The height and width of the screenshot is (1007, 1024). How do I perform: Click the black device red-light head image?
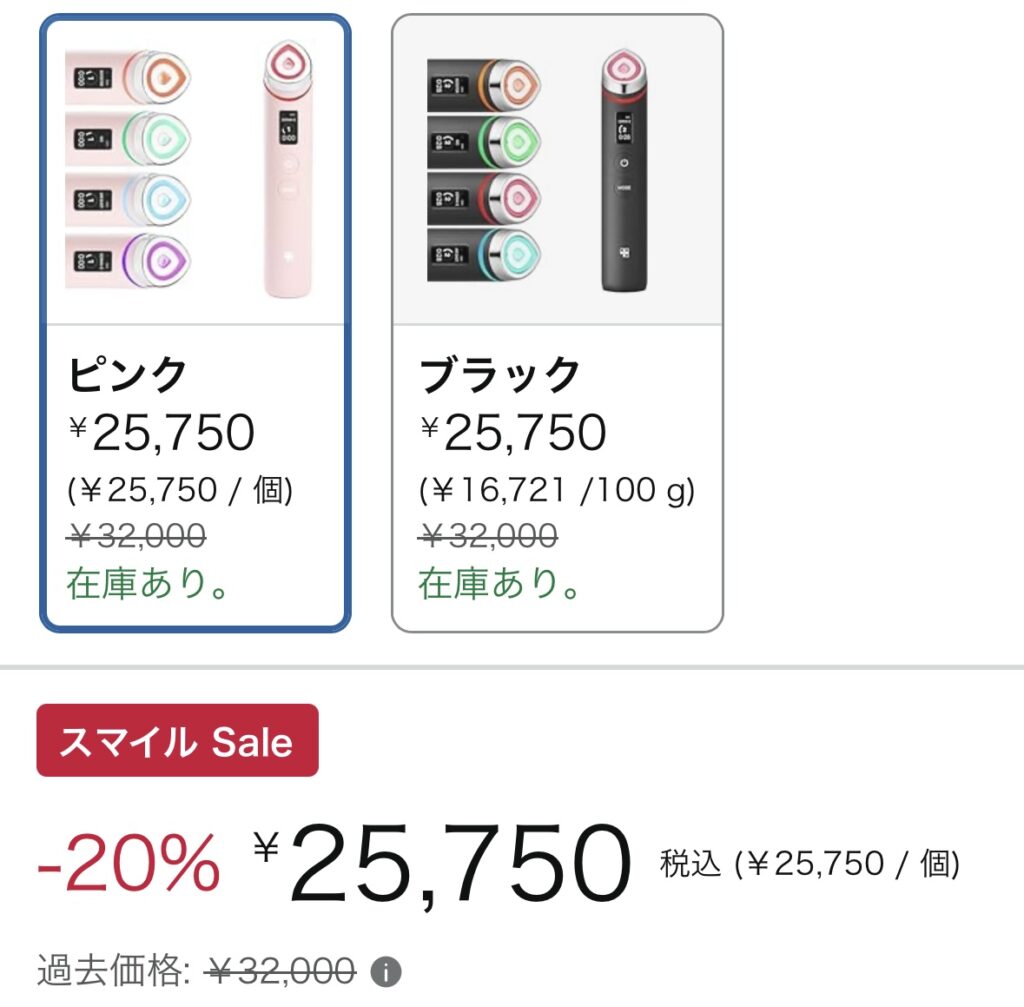[484, 198]
